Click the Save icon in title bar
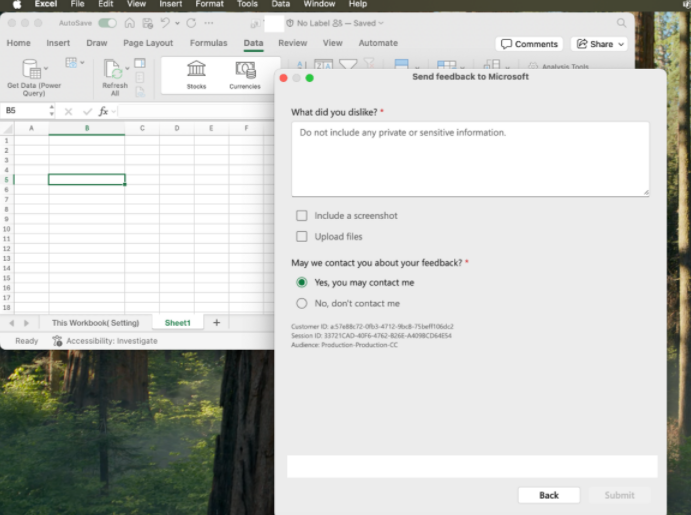 point(148,23)
